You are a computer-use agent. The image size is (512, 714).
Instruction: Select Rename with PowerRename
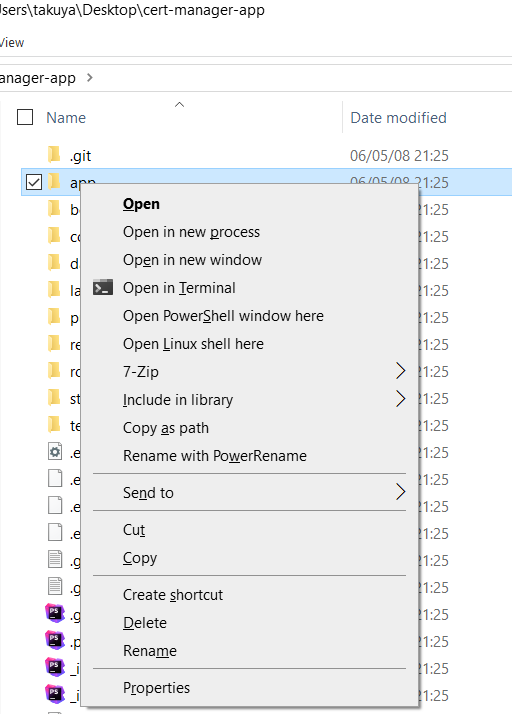coord(215,455)
